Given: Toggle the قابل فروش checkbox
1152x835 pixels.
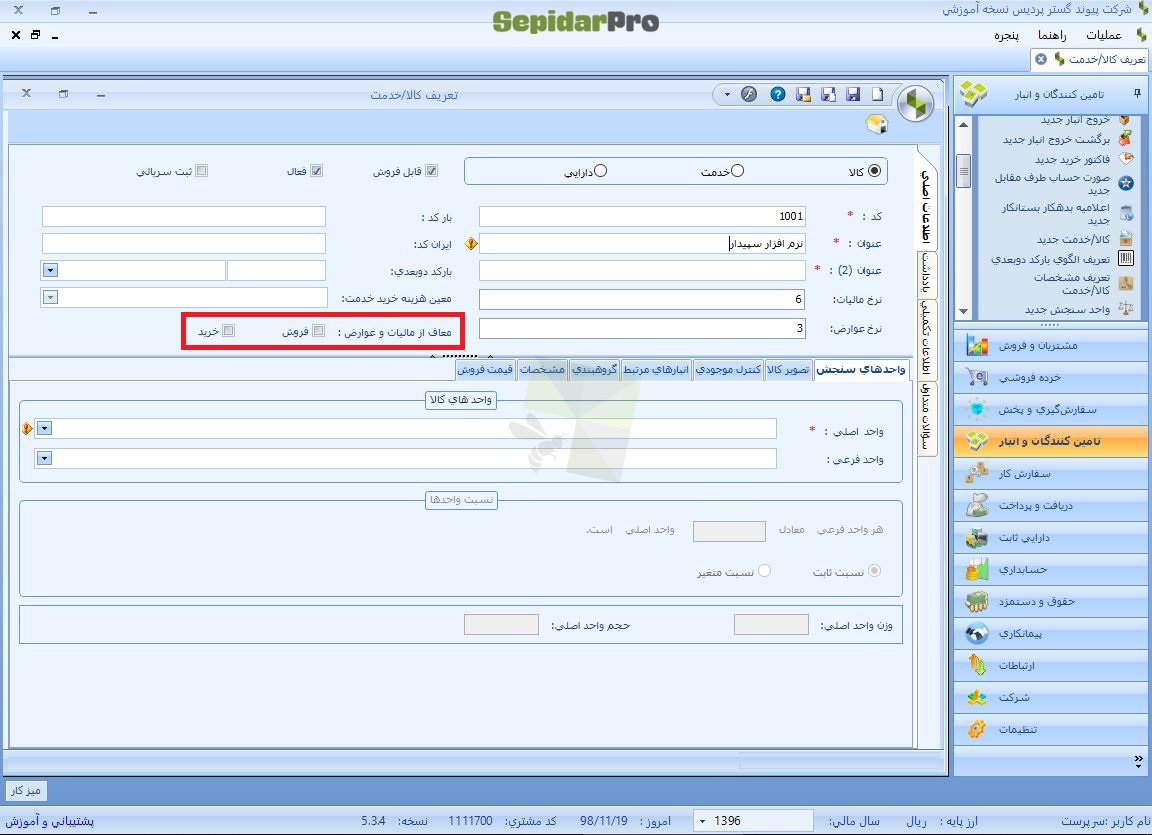Looking at the screenshot, I should coord(432,170).
